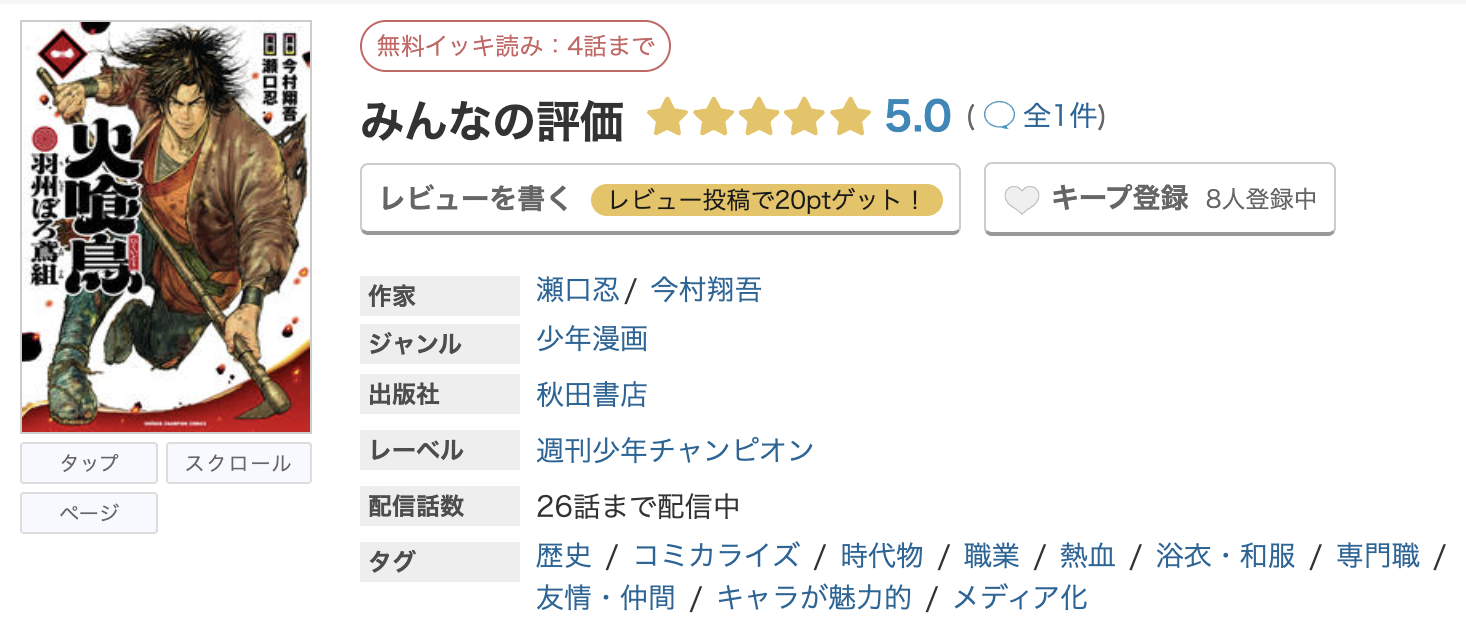Click the レビュー投稿で20ptゲット！ badge
The image size is (1466, 642).
tap(768, 200)
